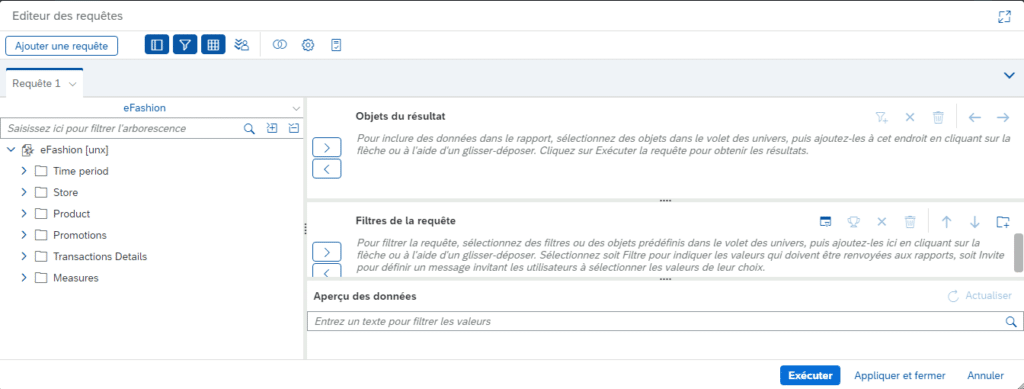
Task: Click the Annuler button
Action: point(985,375)
